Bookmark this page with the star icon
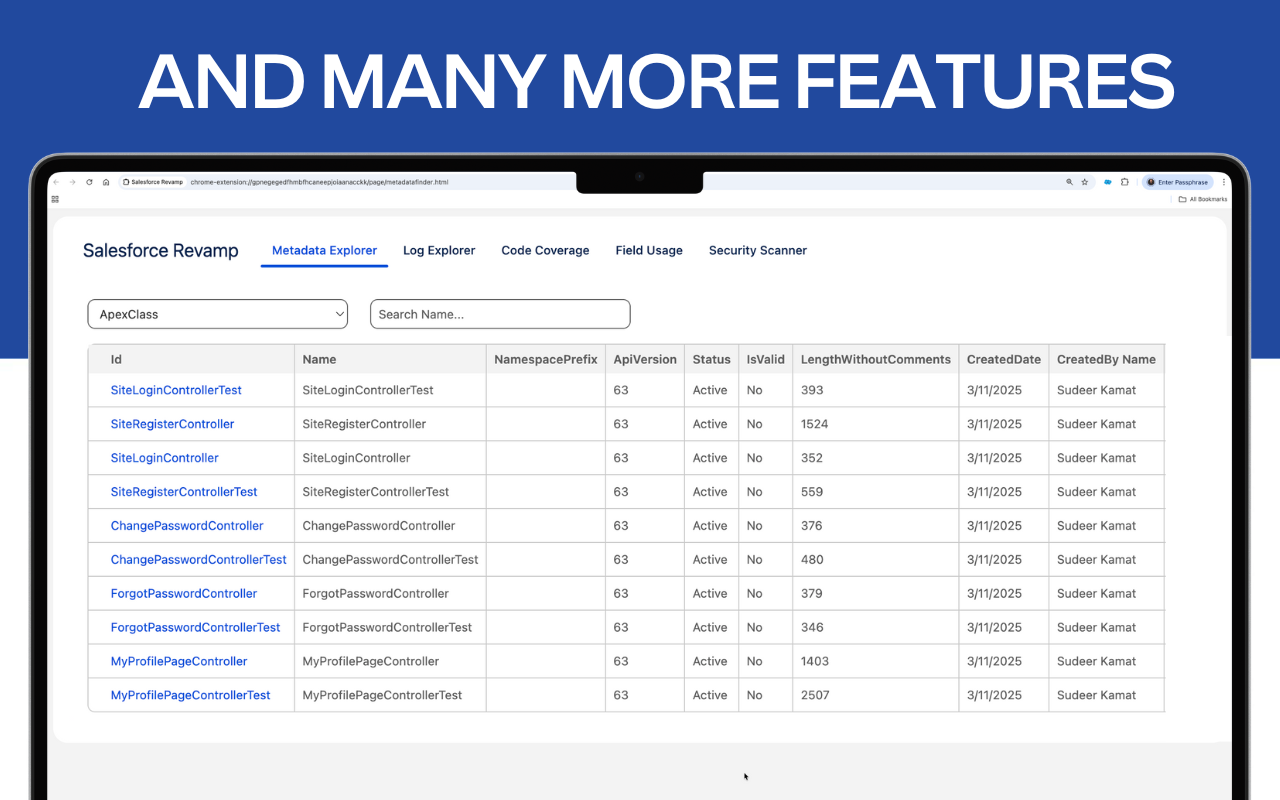This screenshot has width=1280, height=800. pos(1085,182)
